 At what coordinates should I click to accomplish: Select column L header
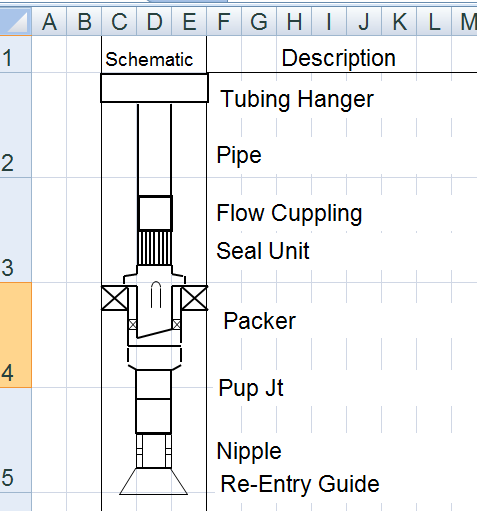coord(434,22)
